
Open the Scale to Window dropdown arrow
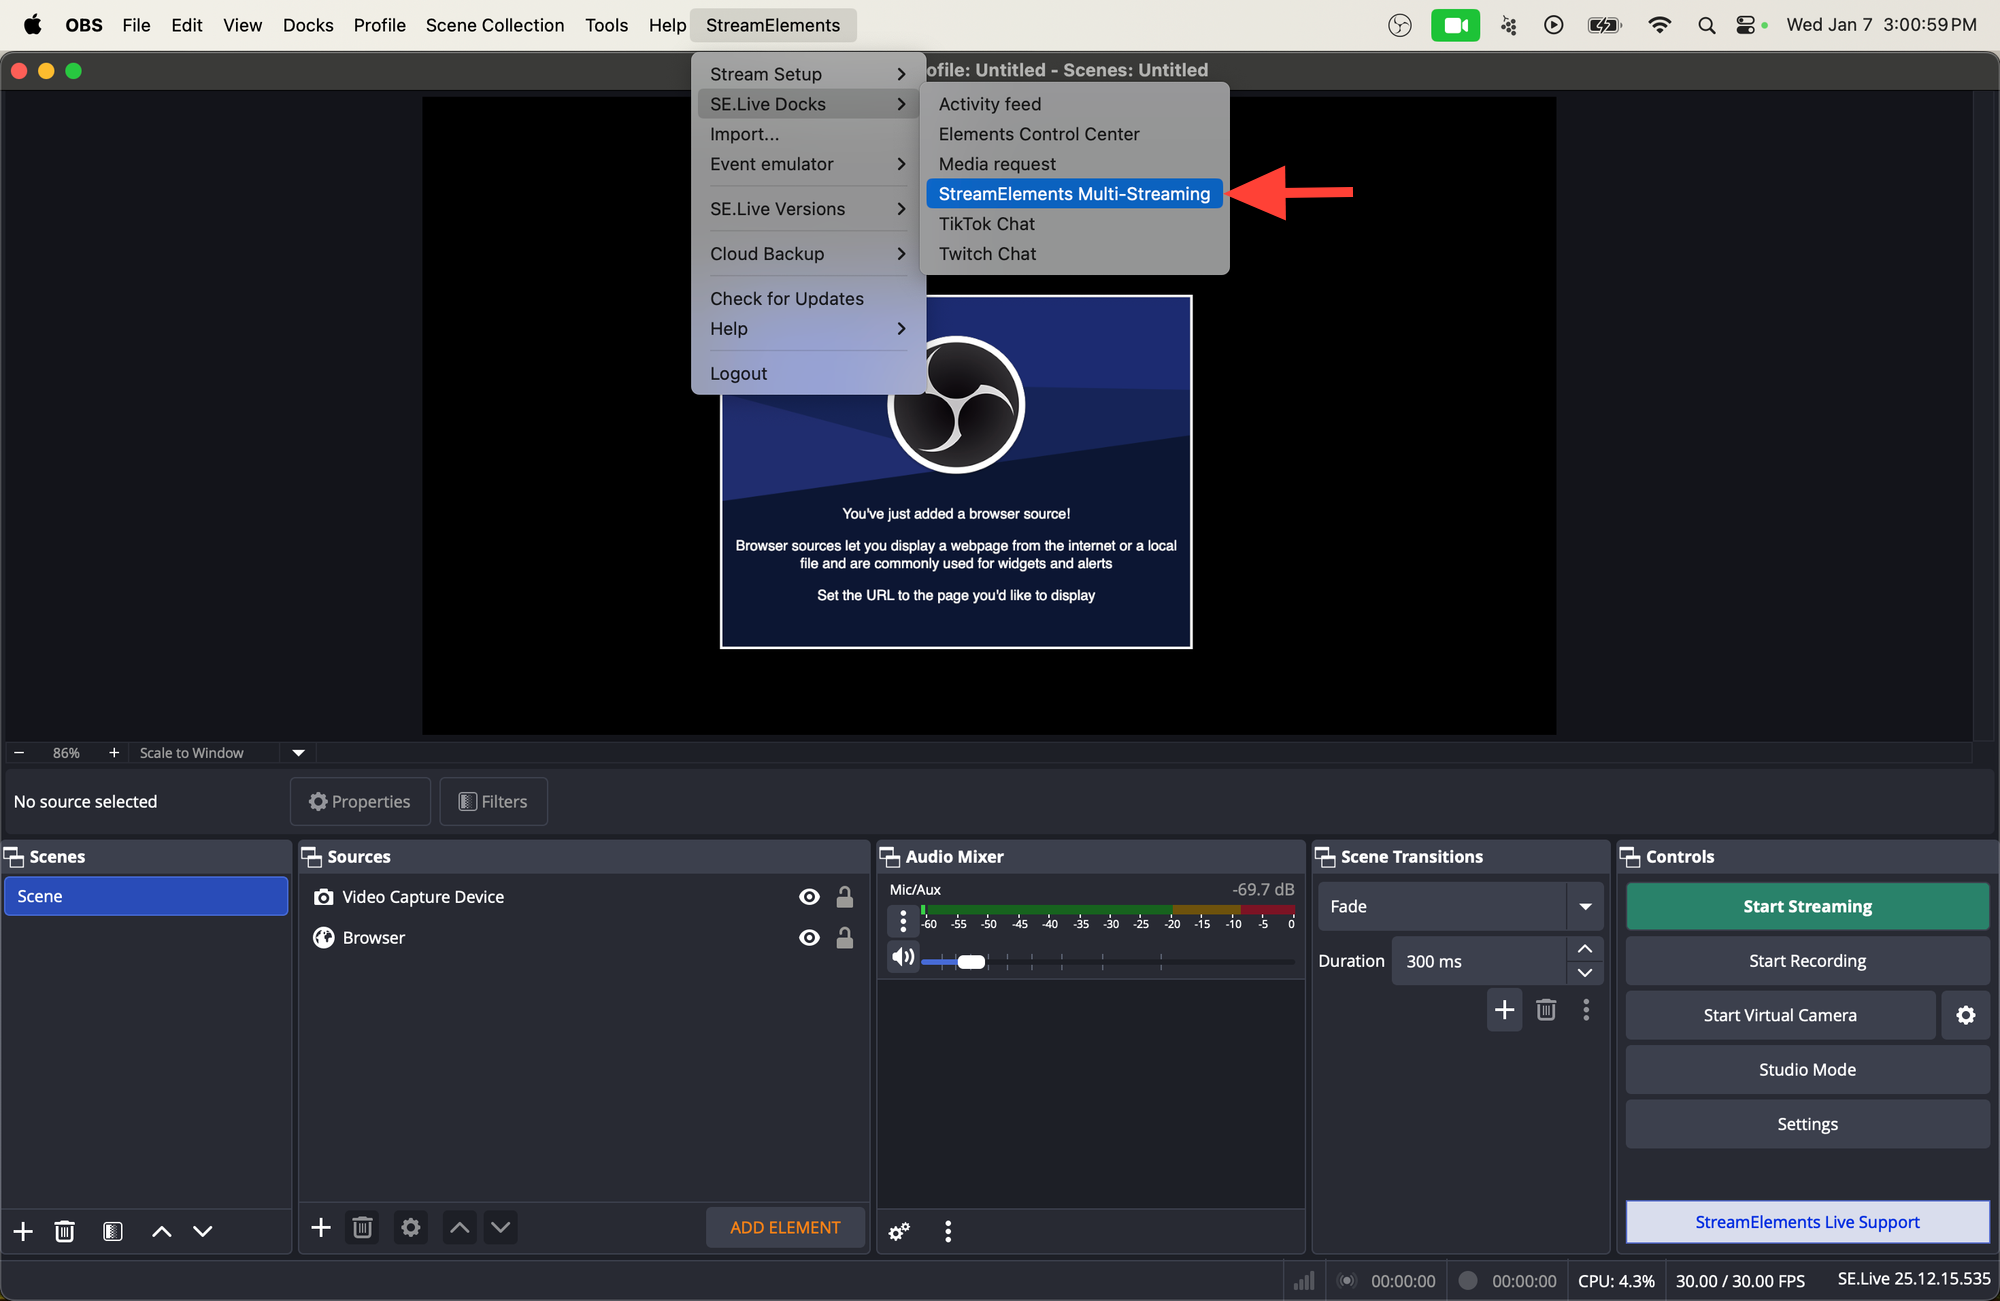(298, 753)
